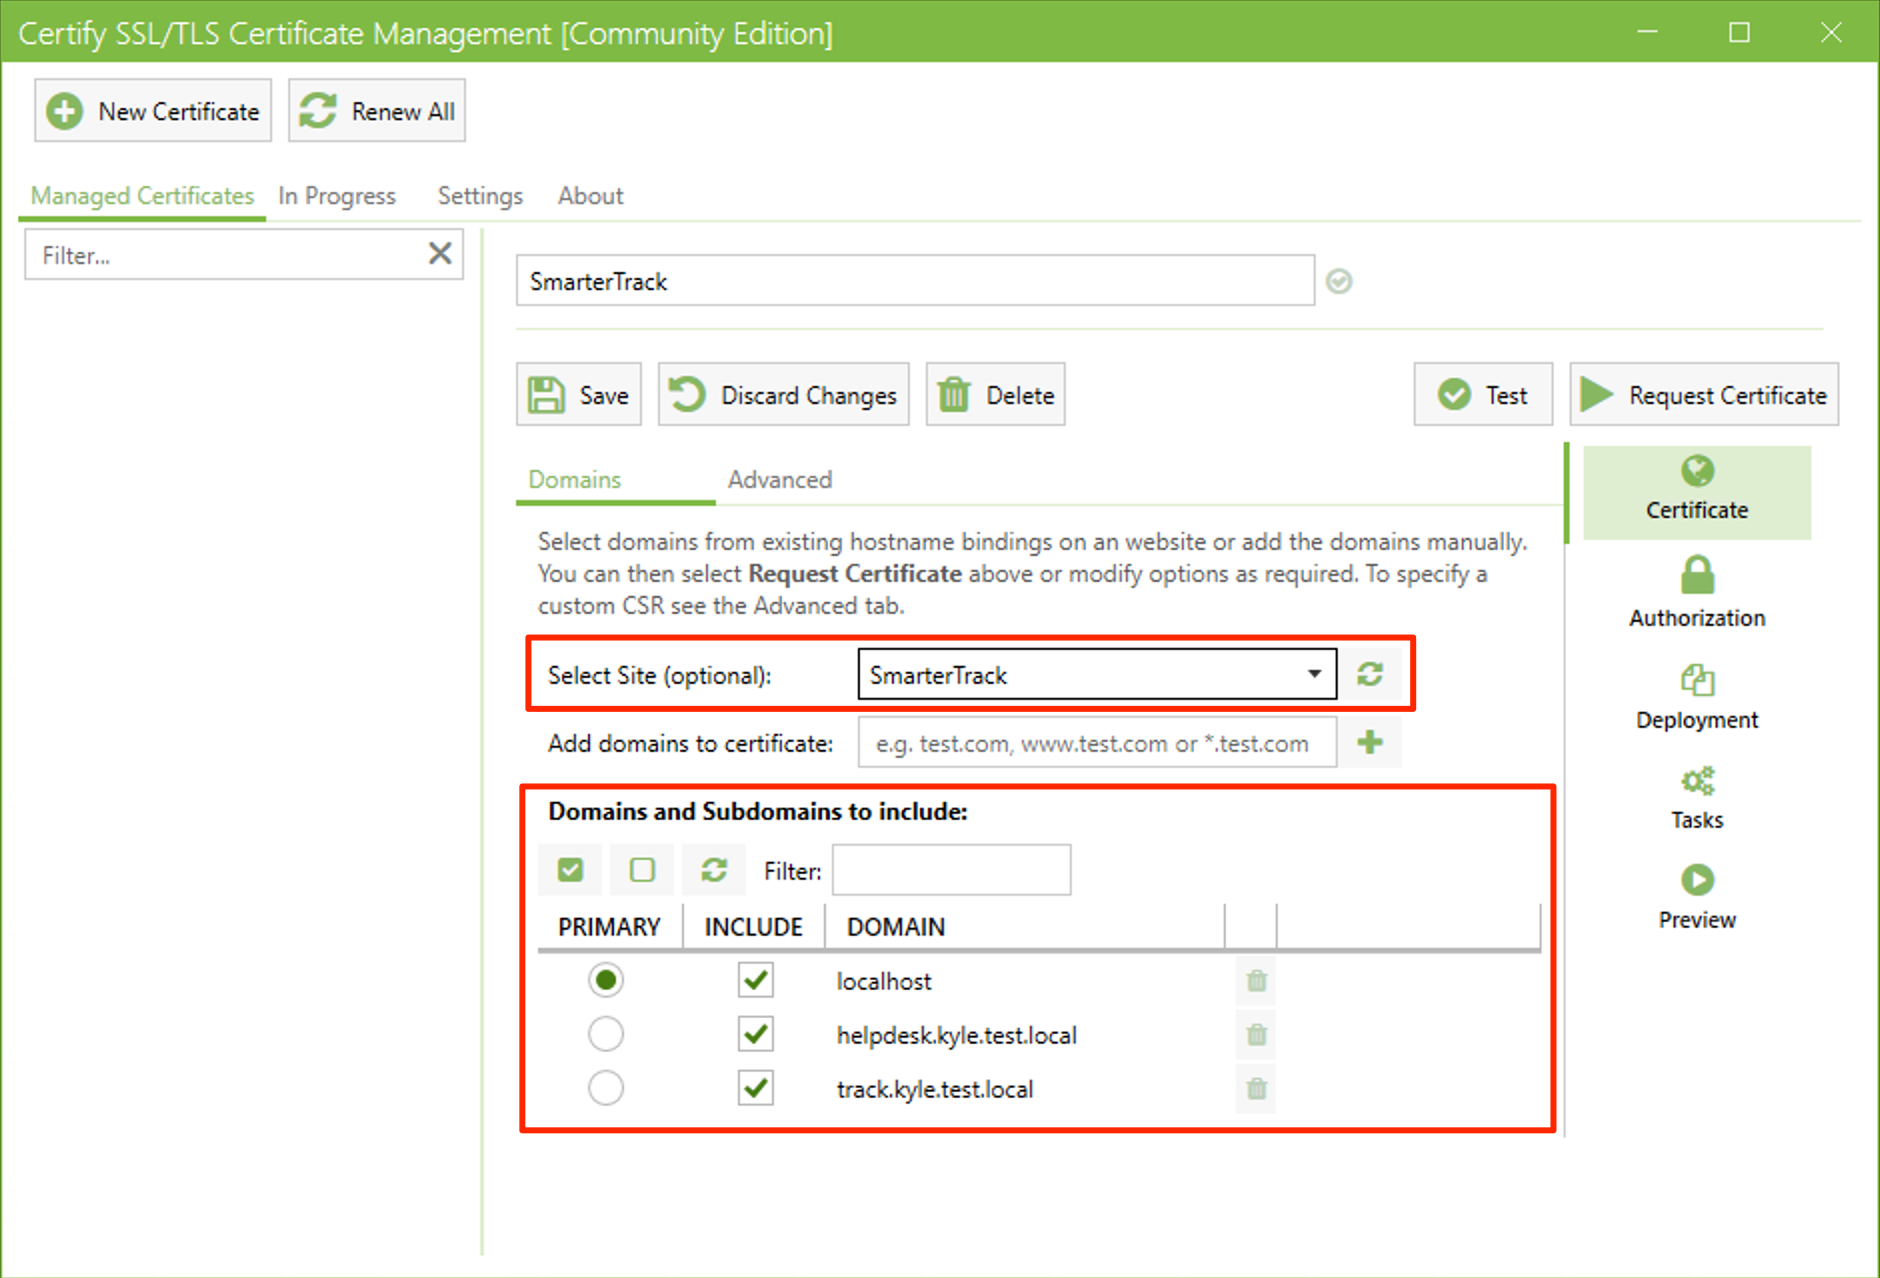Screen dimensions: 1880x1278
Task: Click the DOMAIN column header
Action: 1025,927
